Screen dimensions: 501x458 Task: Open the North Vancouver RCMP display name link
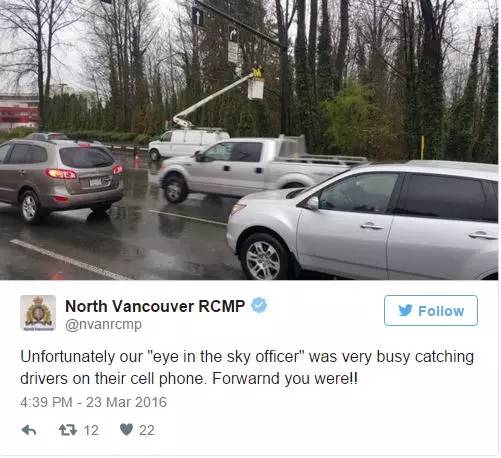click(x=155, y=306)
